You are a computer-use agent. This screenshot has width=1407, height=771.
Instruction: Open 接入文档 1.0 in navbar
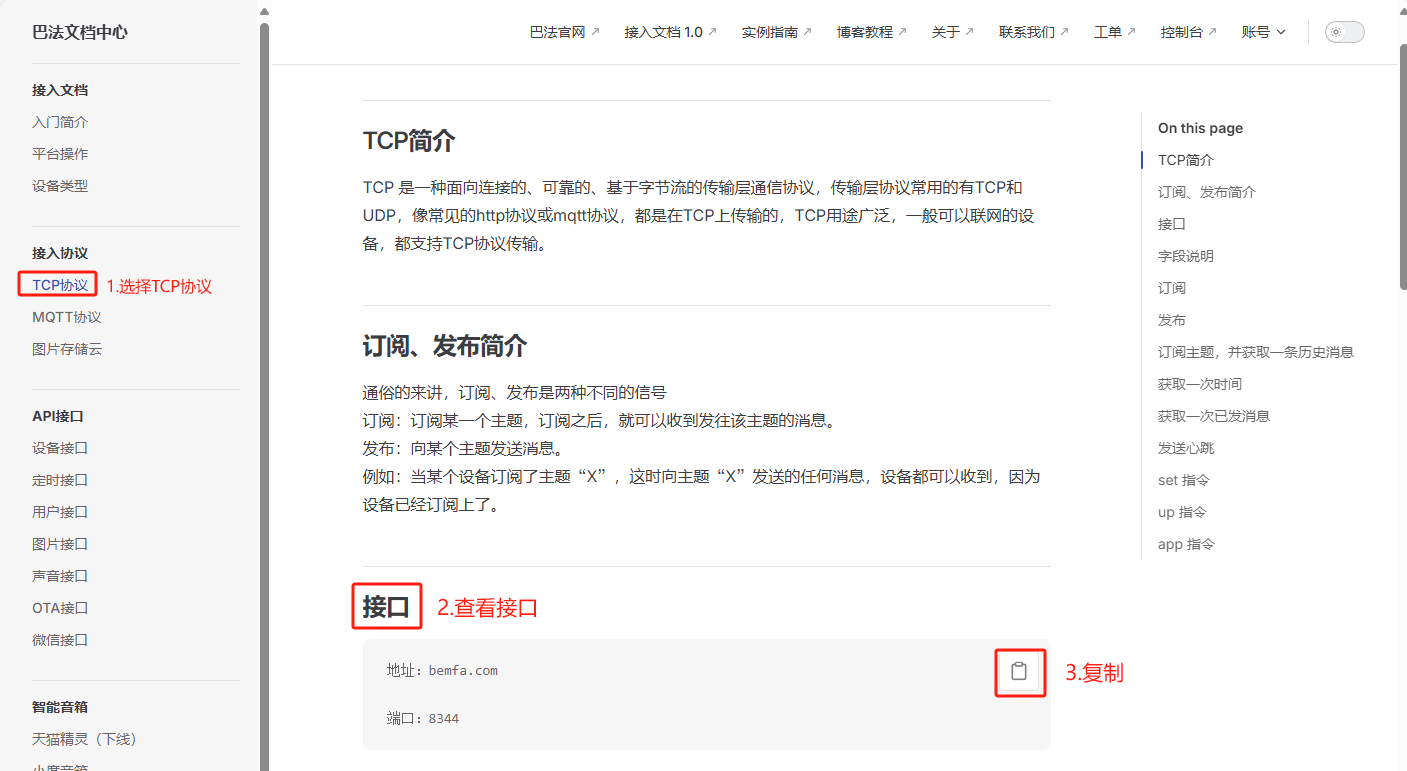tap(670, 32)
